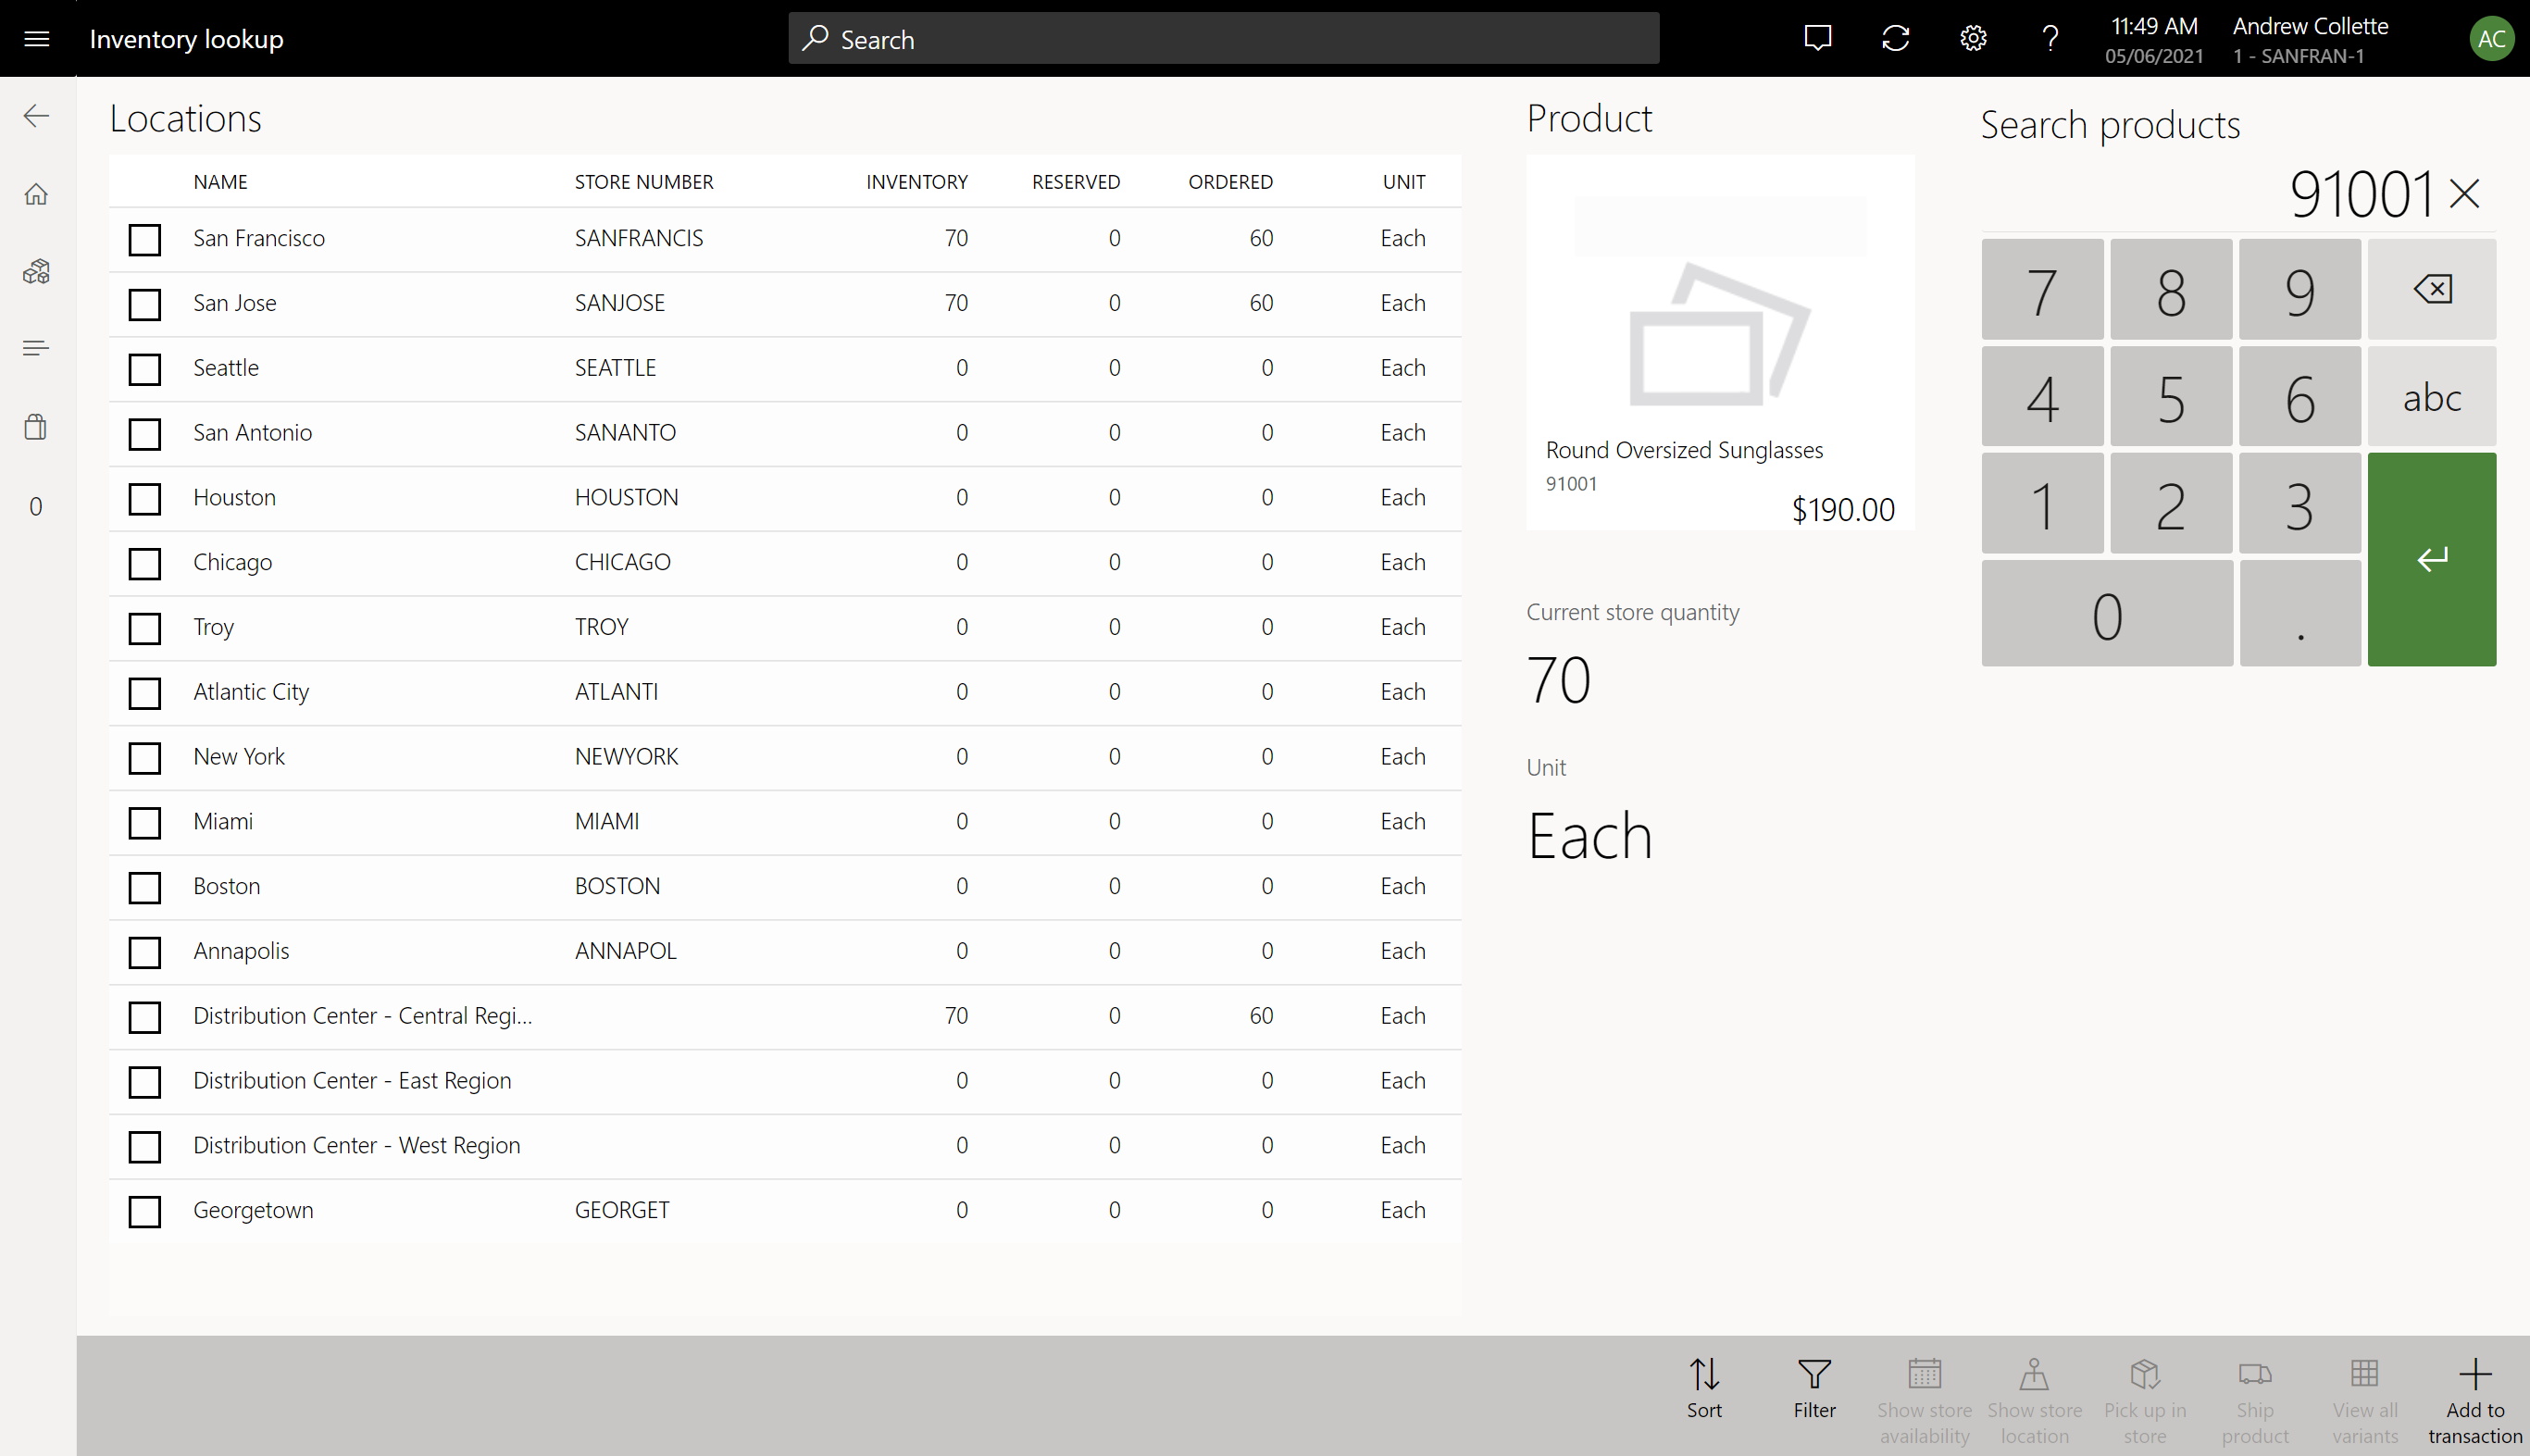Click the back arrow navigation button
This screenshot has height=1456, width=2530.
pos(35,115)
